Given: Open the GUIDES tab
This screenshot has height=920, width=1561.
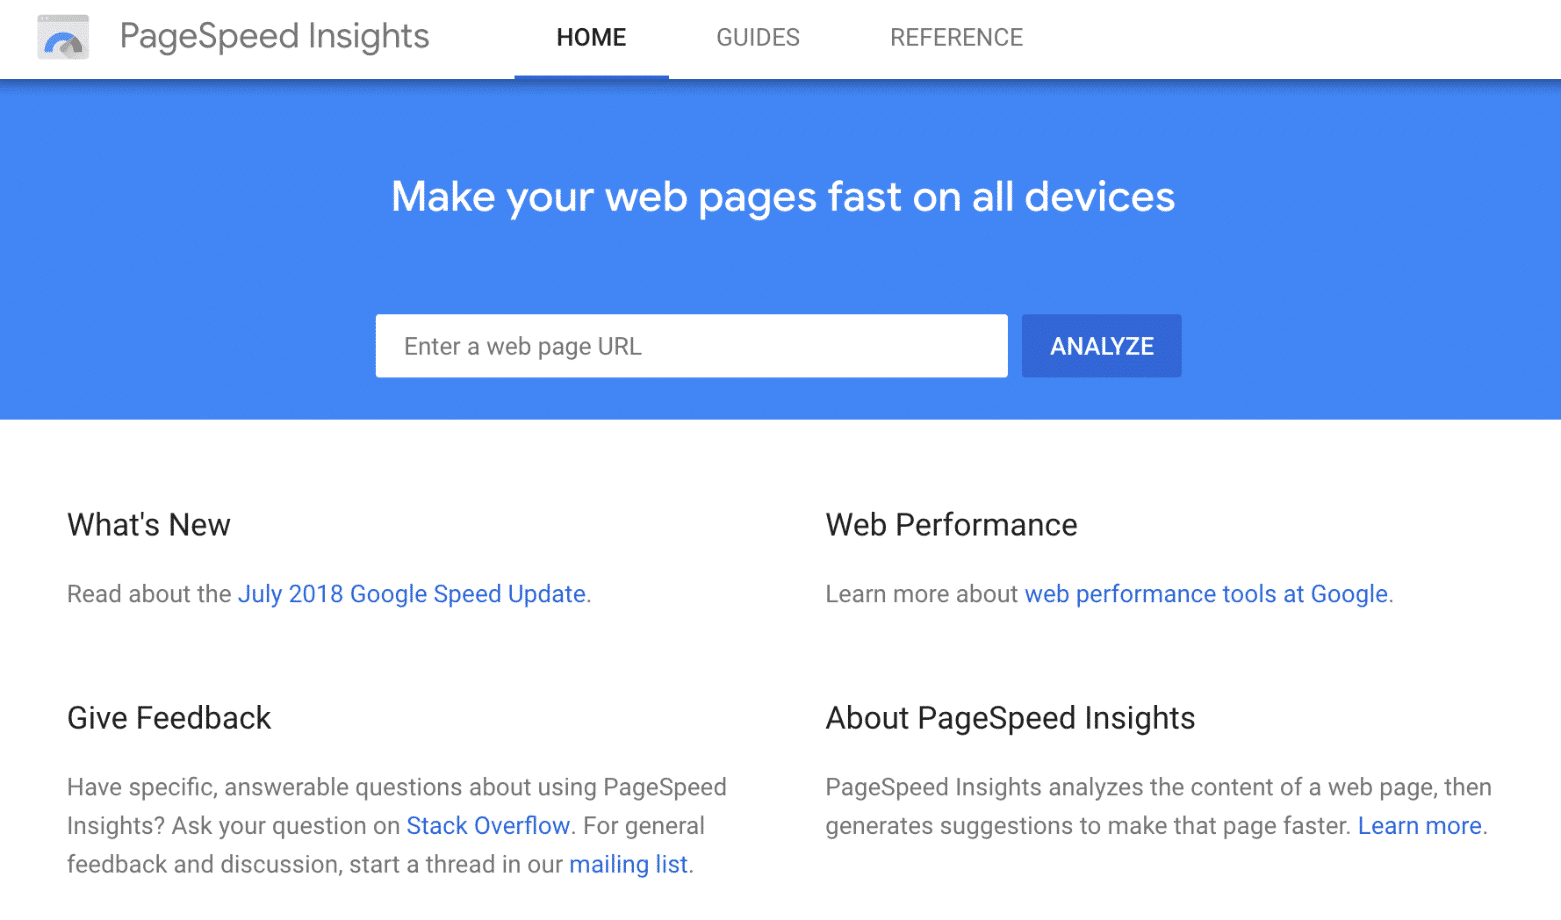Looking at the screenshot, I should click(x=758, y=38).
